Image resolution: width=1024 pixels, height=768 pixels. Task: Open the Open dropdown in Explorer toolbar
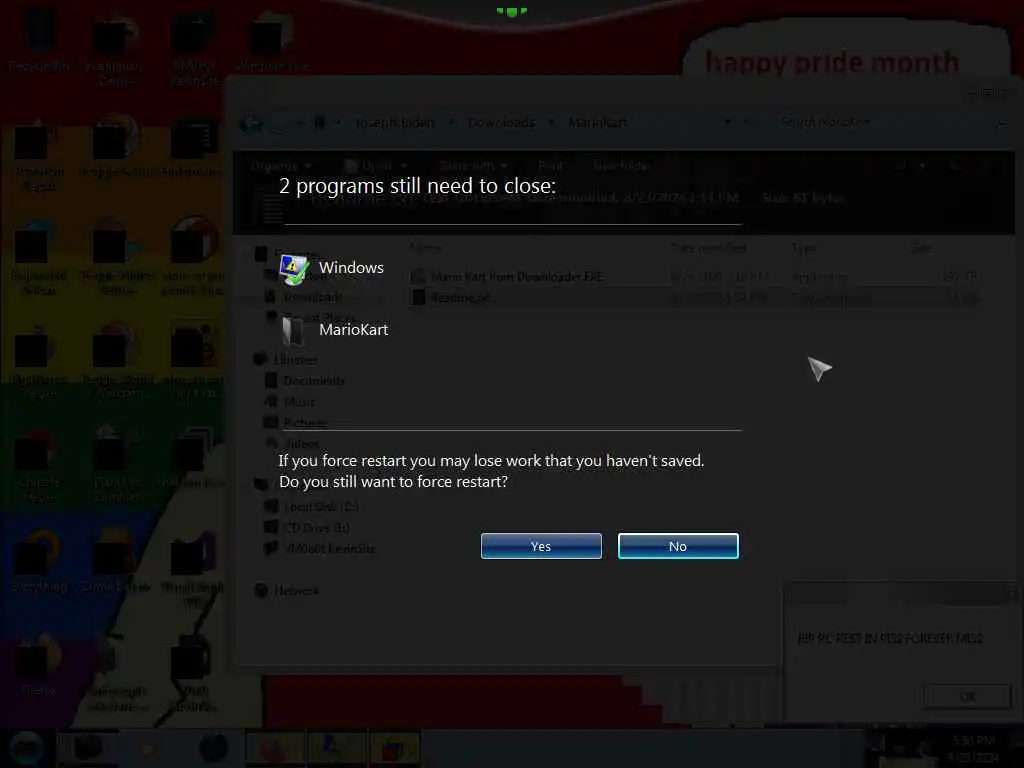point(376,166)
